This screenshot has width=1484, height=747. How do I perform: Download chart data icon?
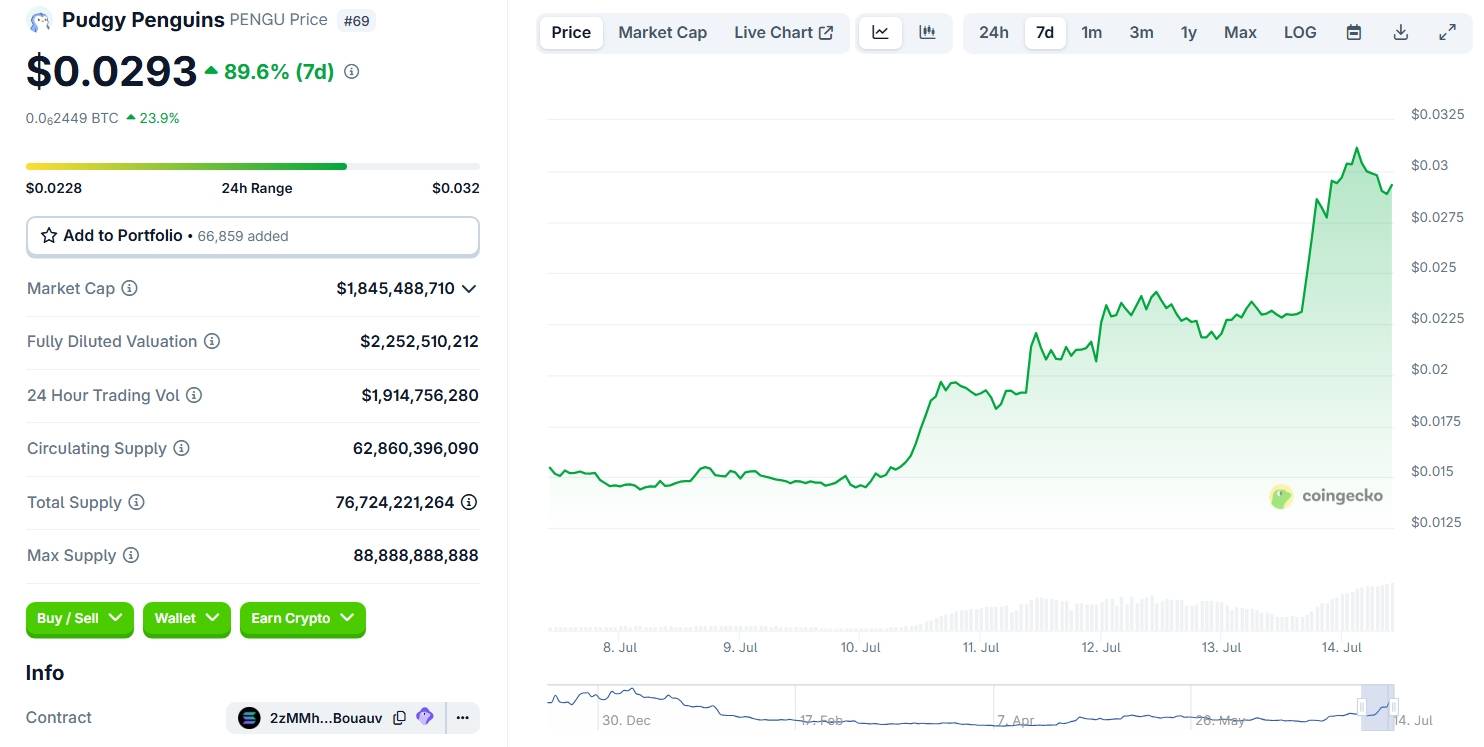[x=1400, y=32]
